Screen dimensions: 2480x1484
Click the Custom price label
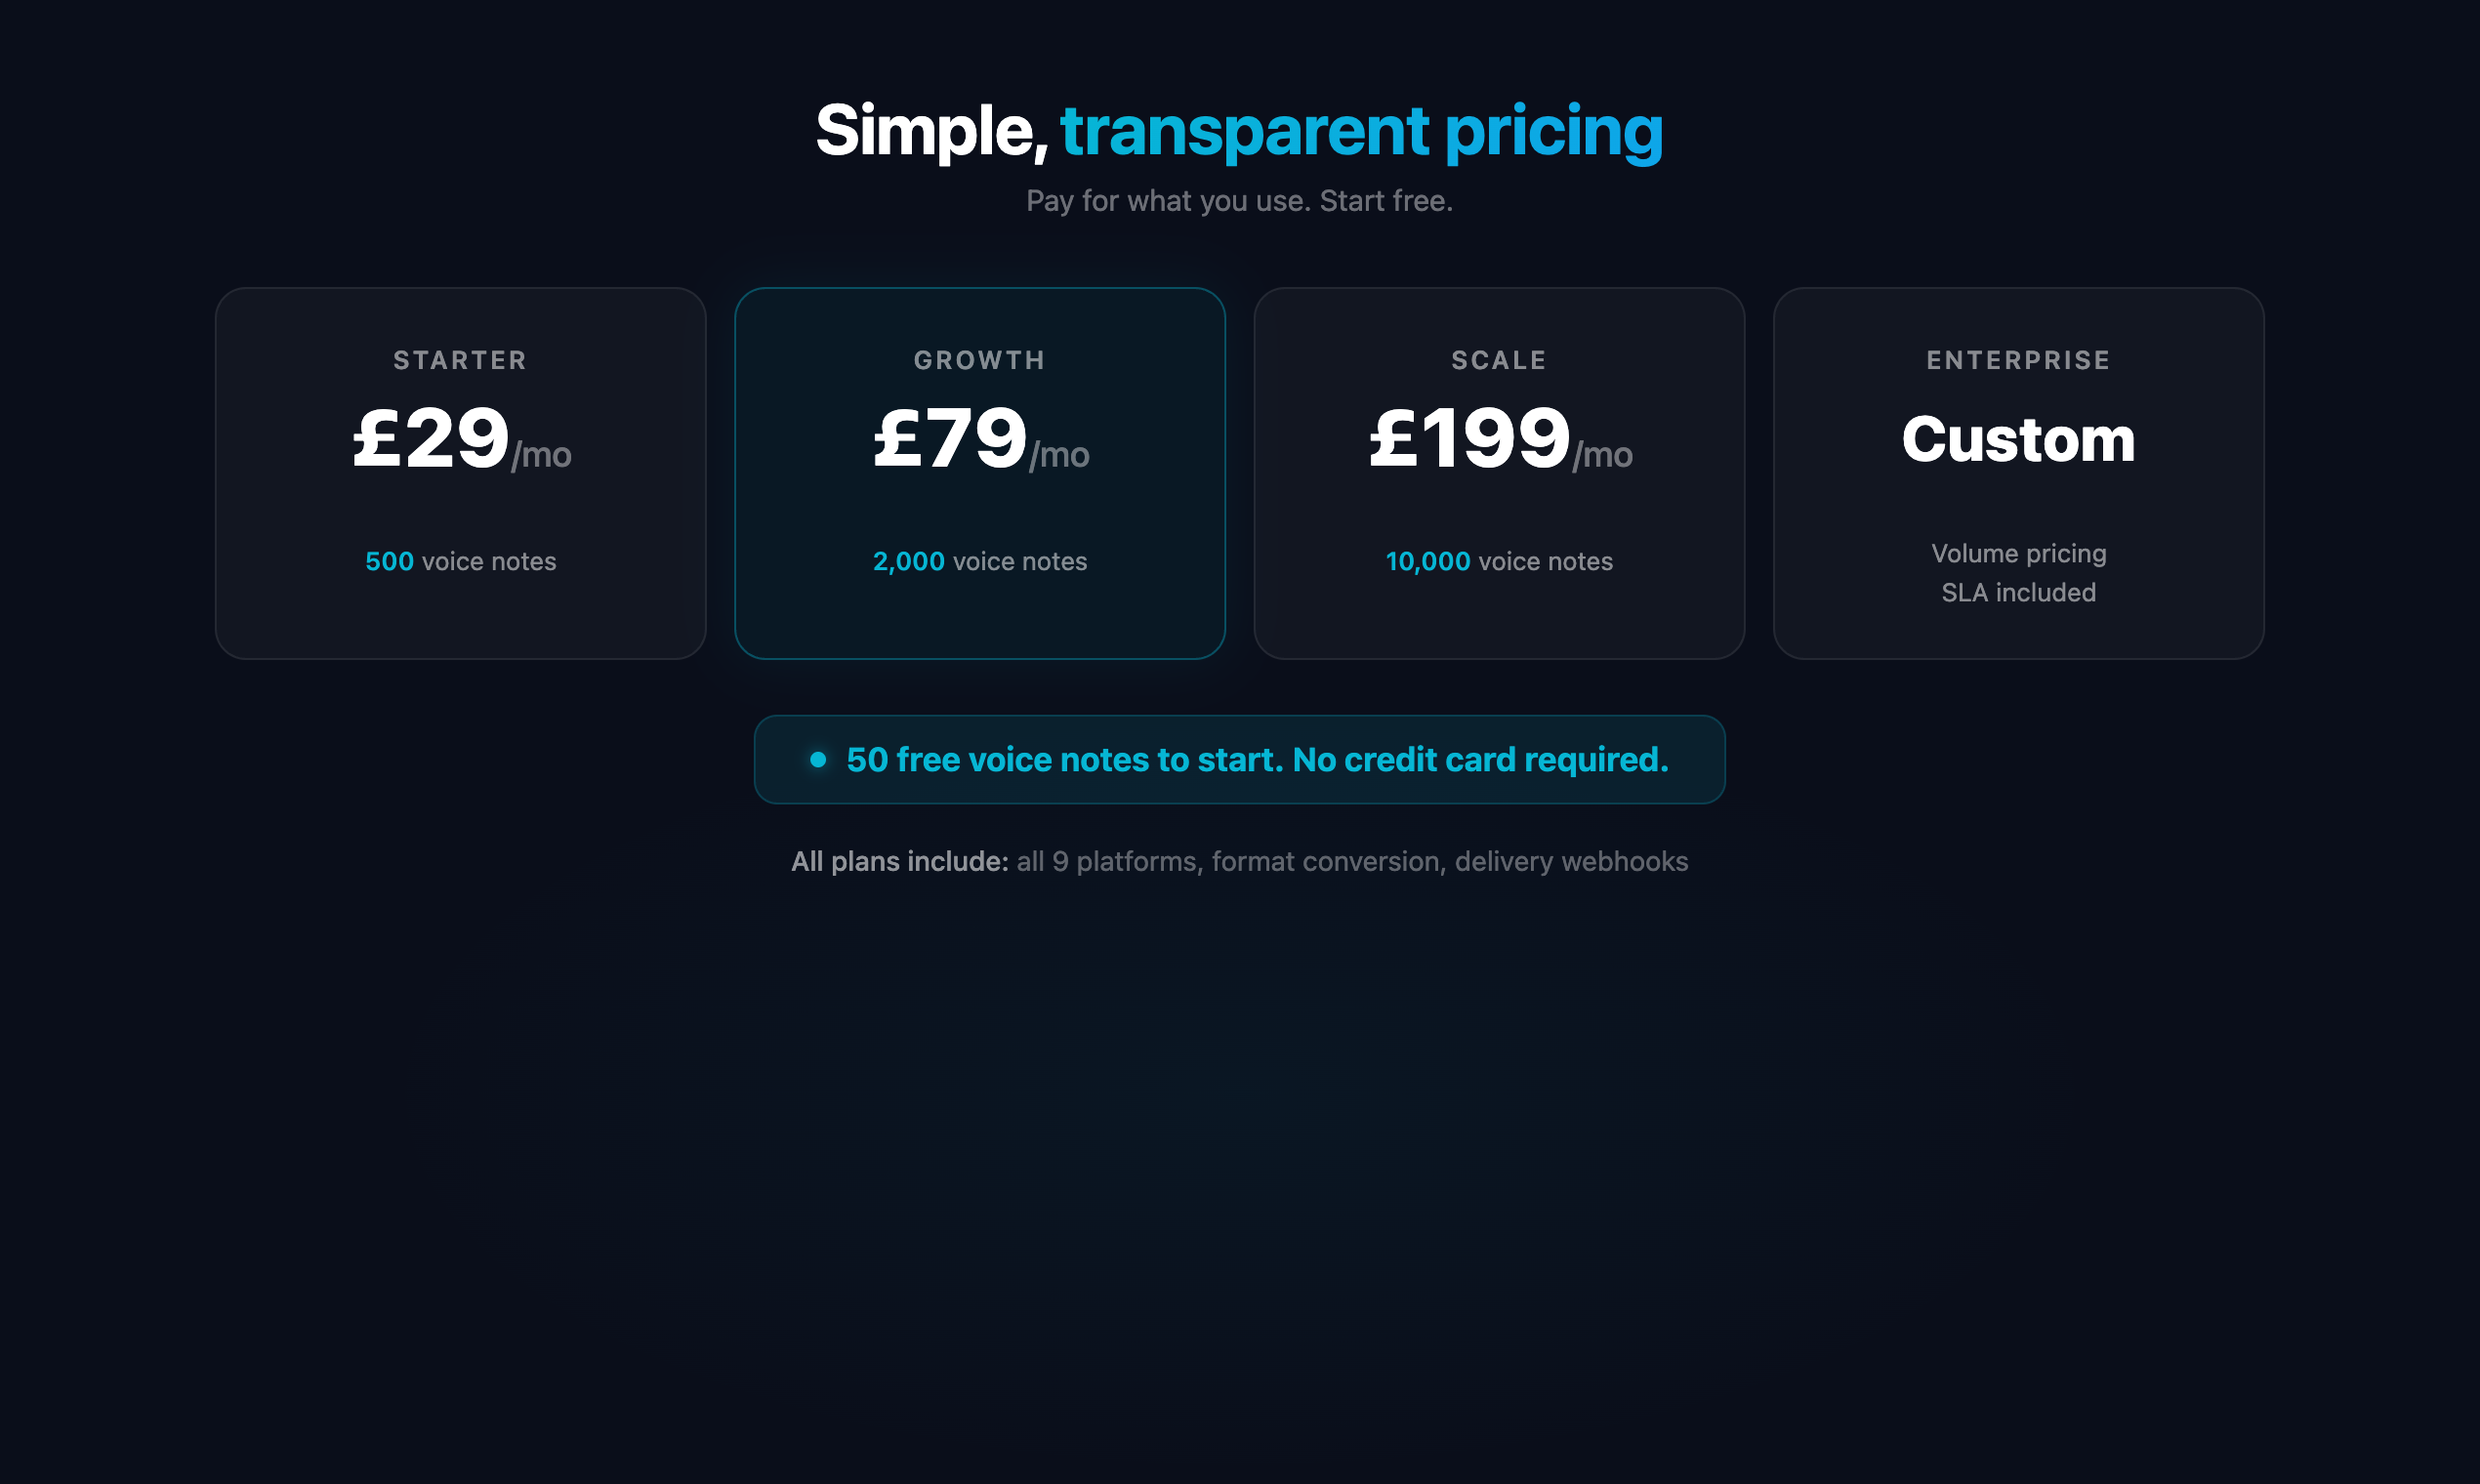click(2018, 438)
